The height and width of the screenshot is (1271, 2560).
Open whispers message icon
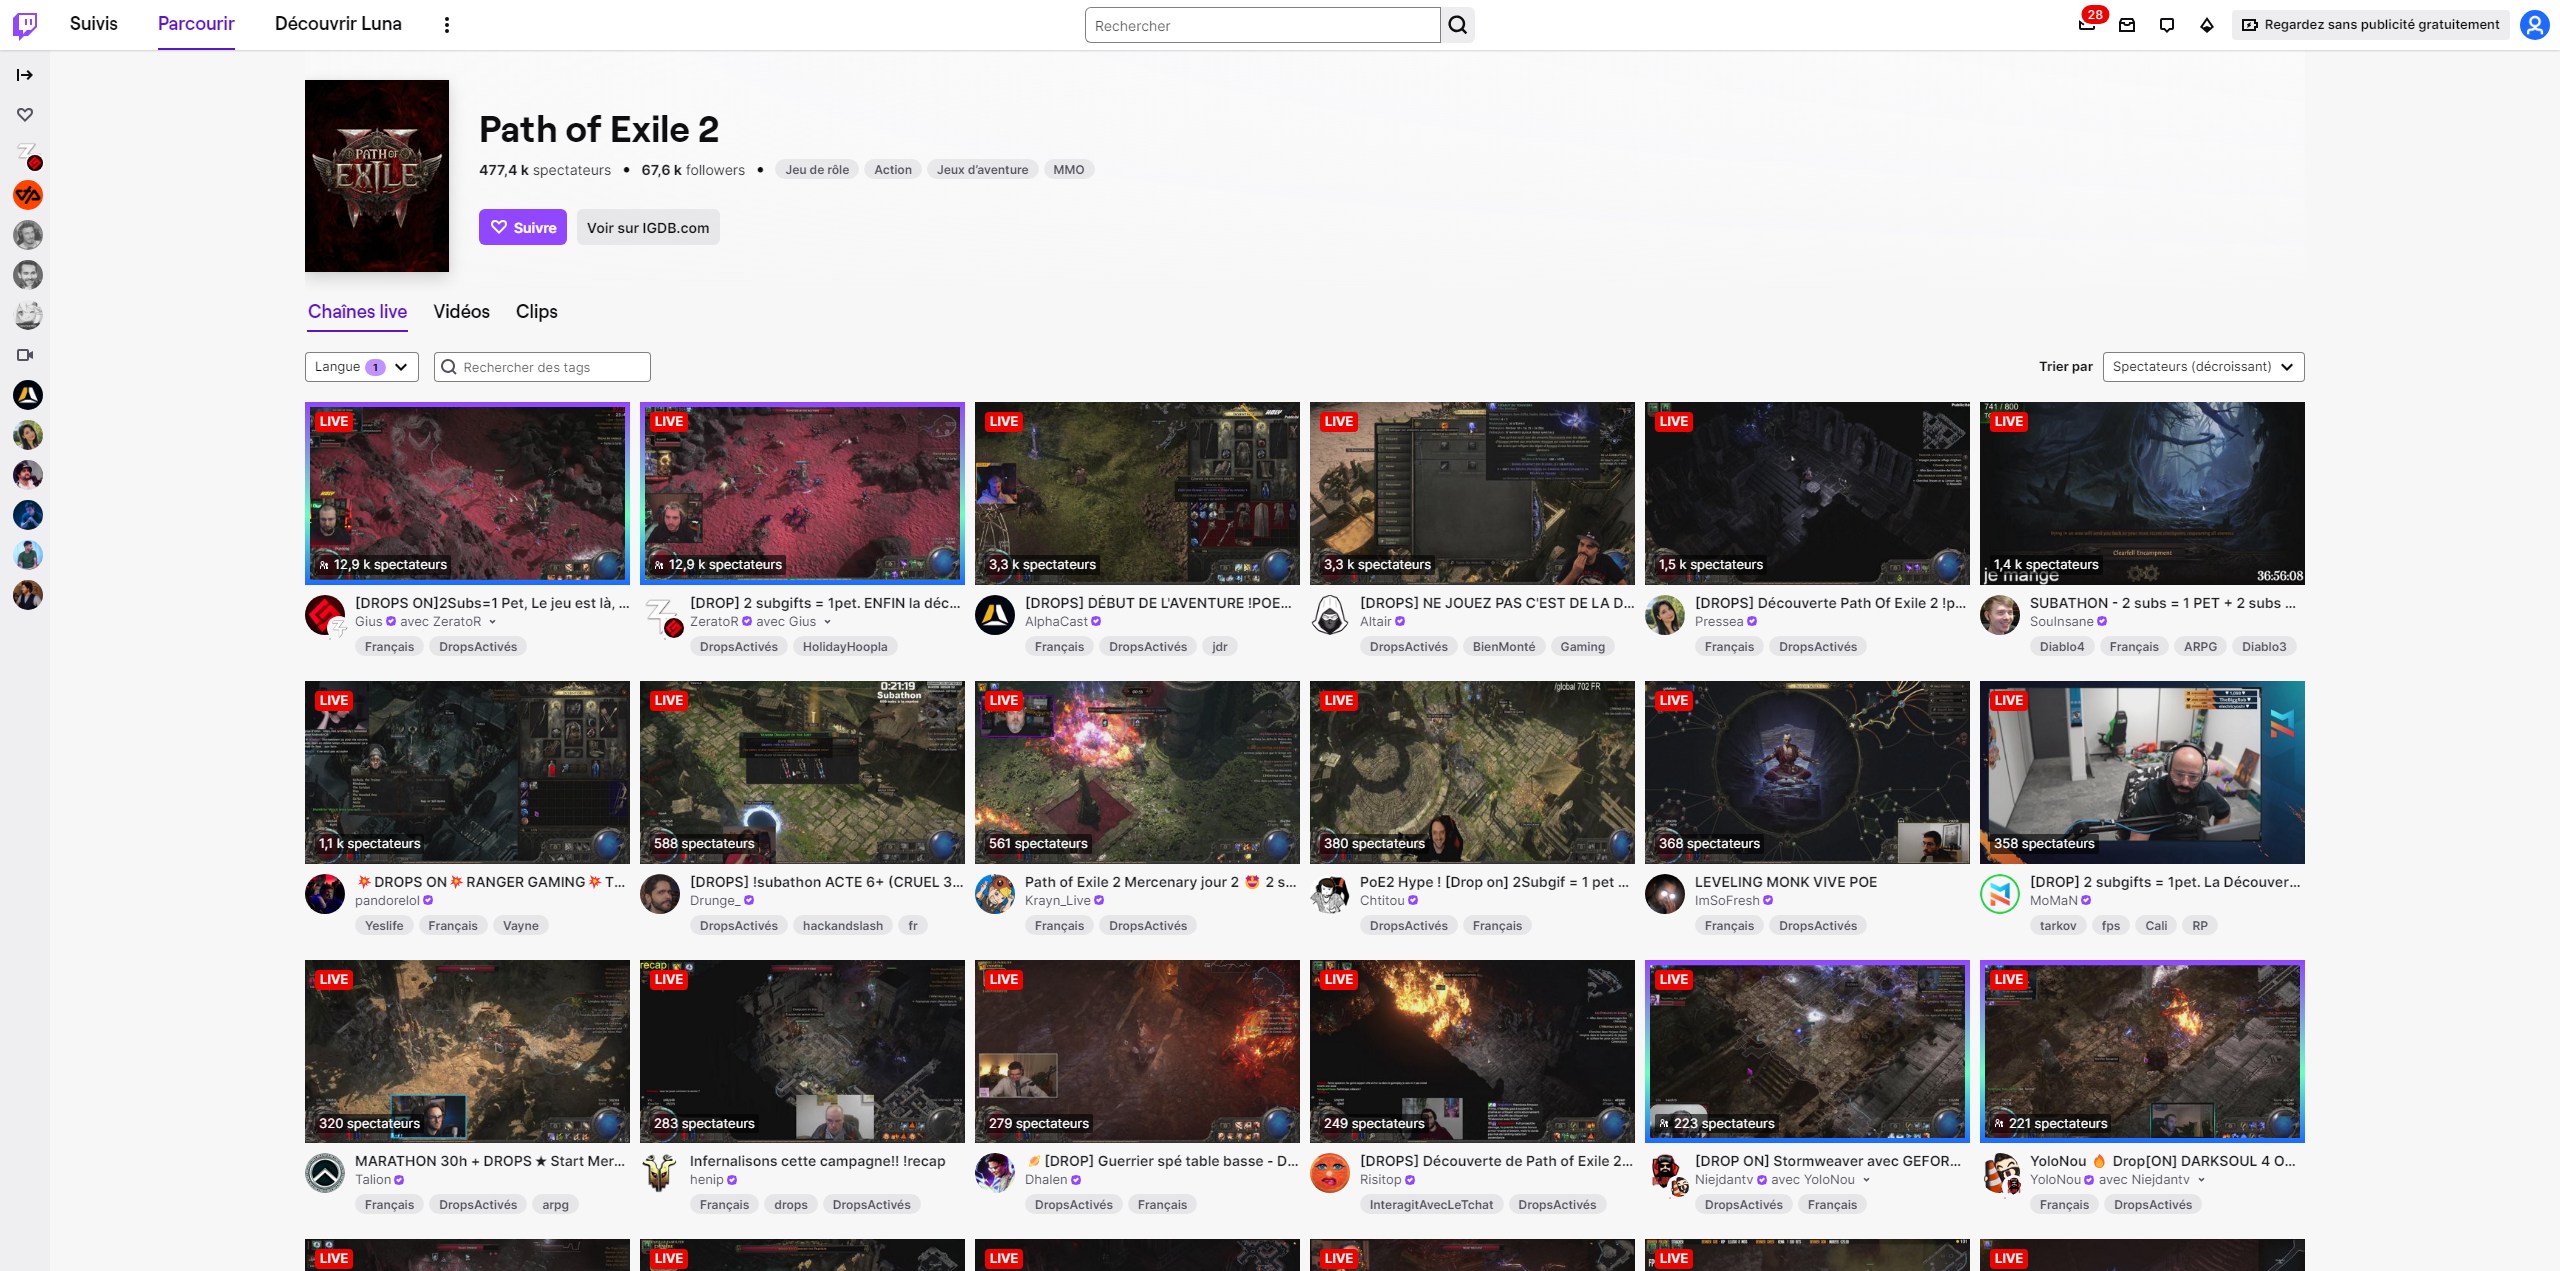pyautogui.click(x=2127, y=24)
